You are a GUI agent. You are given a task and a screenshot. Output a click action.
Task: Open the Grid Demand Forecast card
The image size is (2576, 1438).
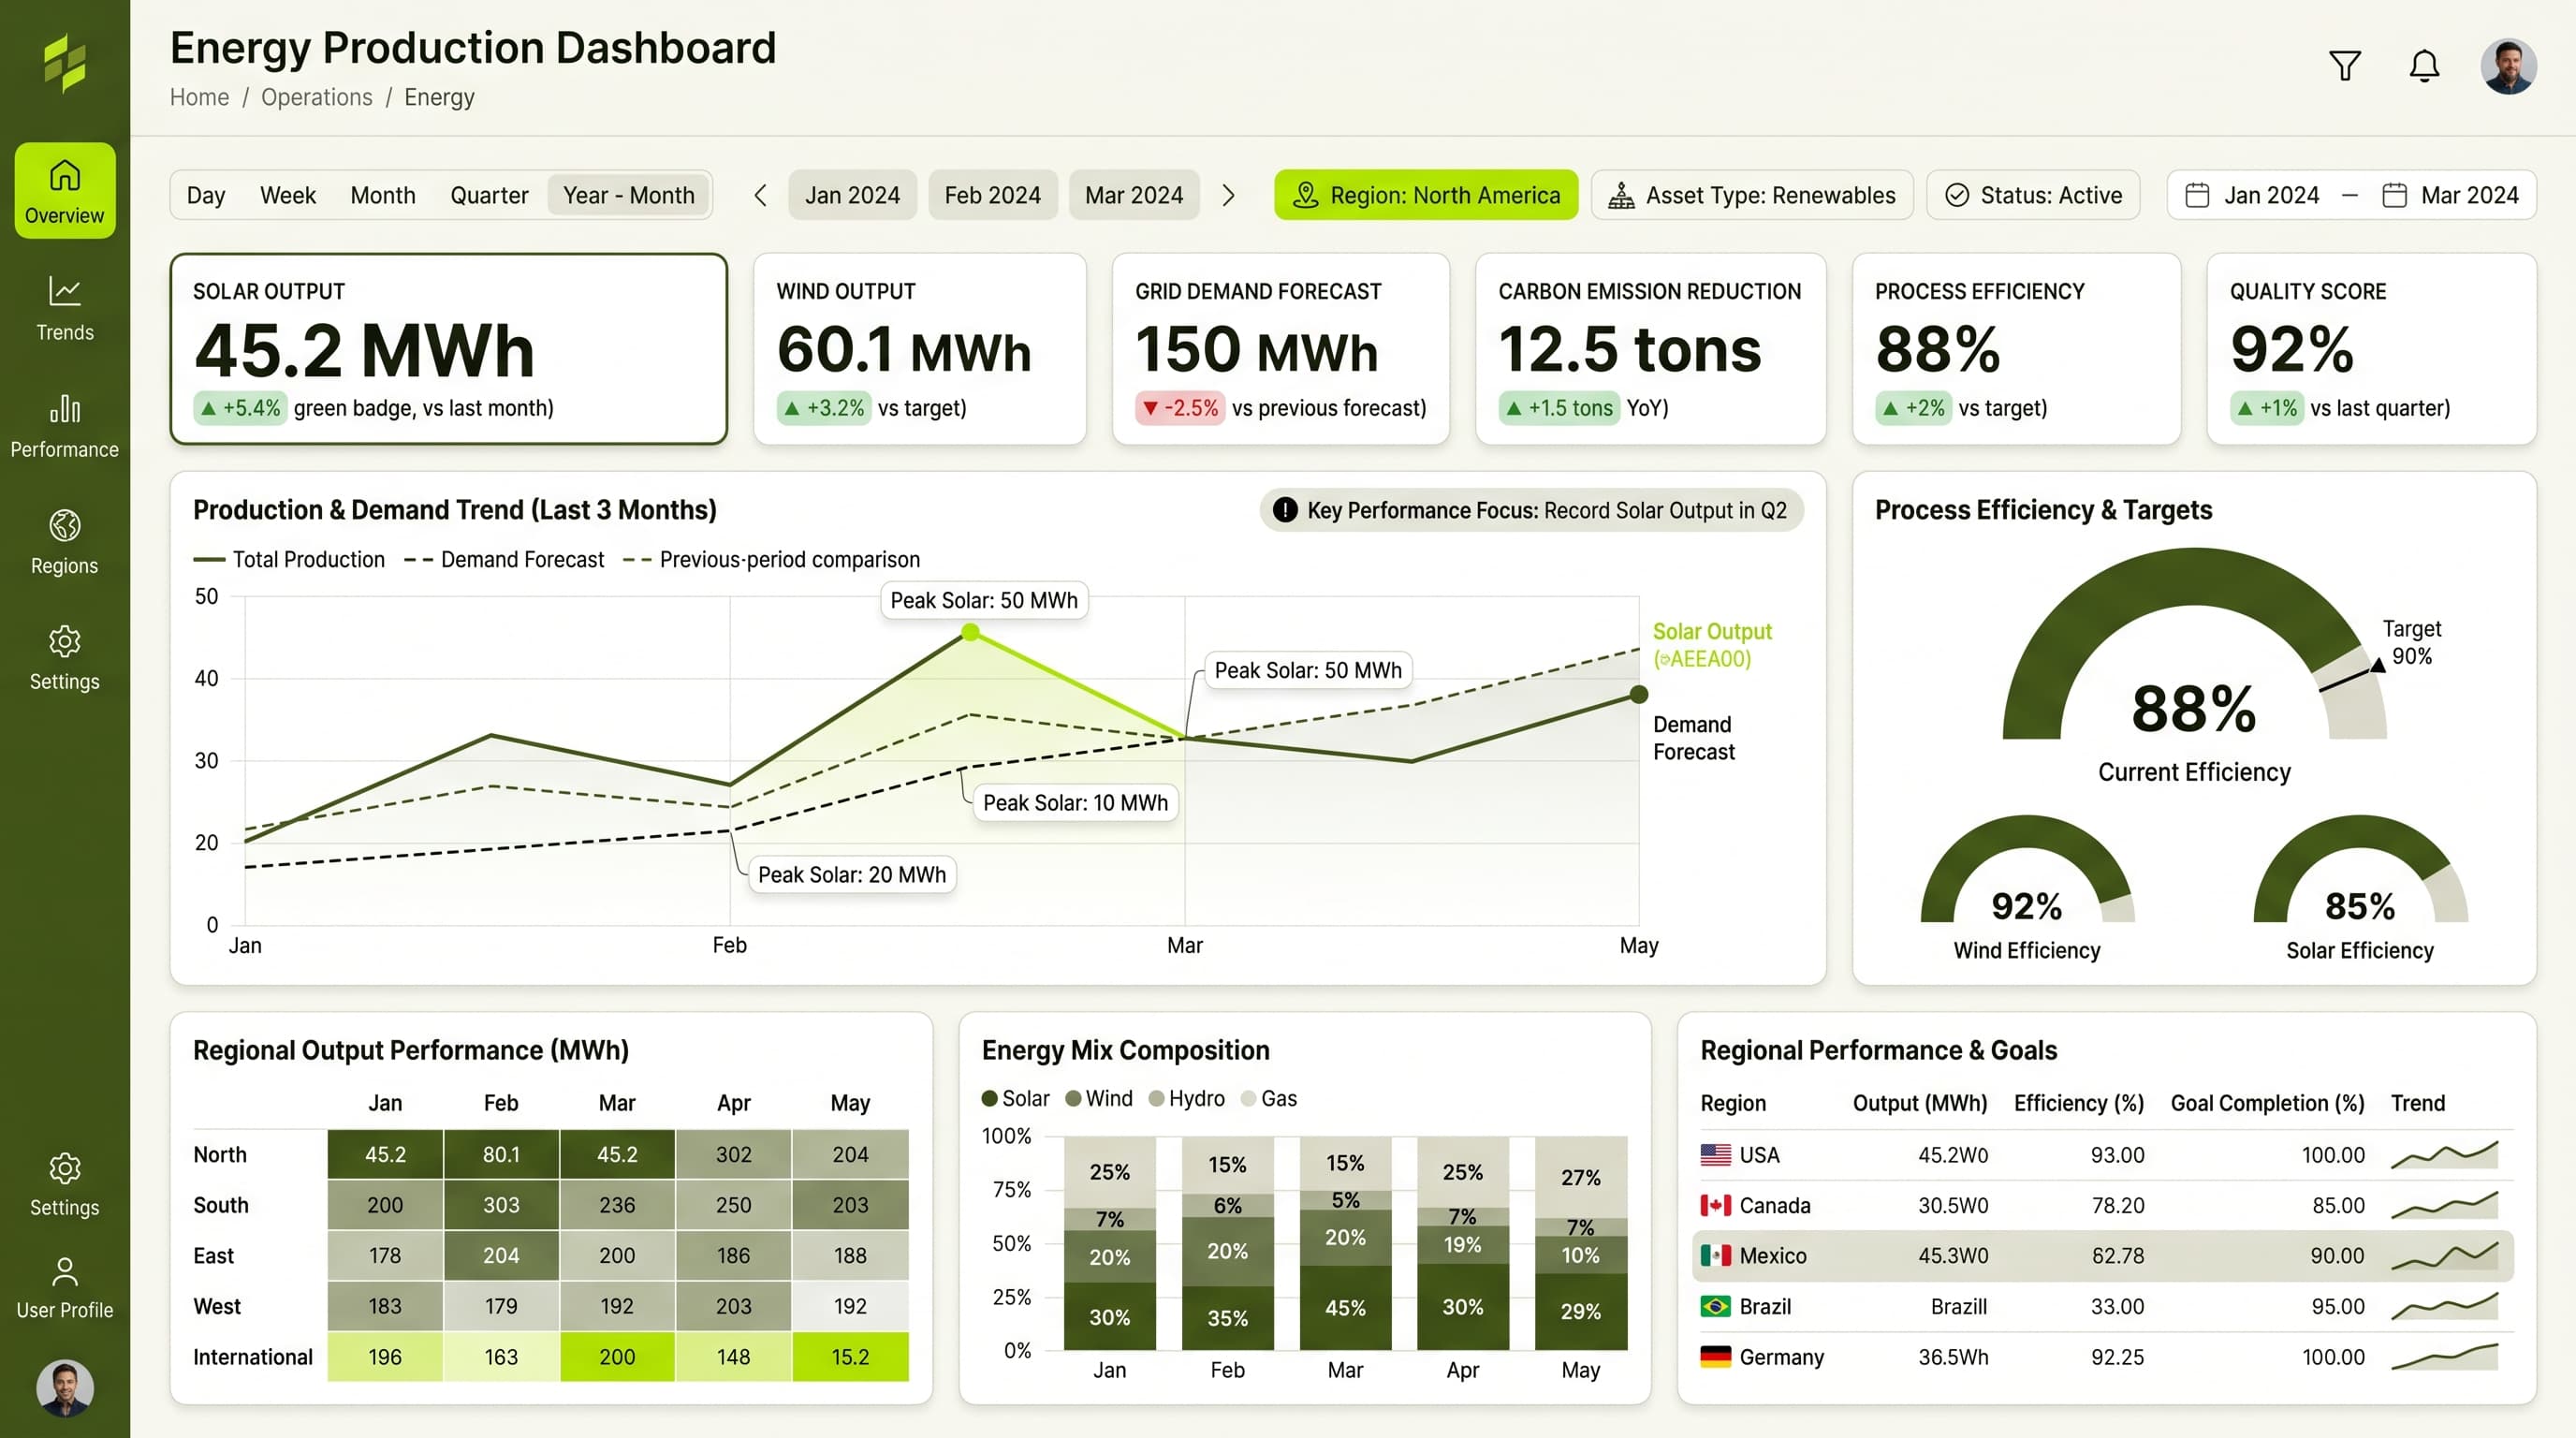(x=1281, y=348)
